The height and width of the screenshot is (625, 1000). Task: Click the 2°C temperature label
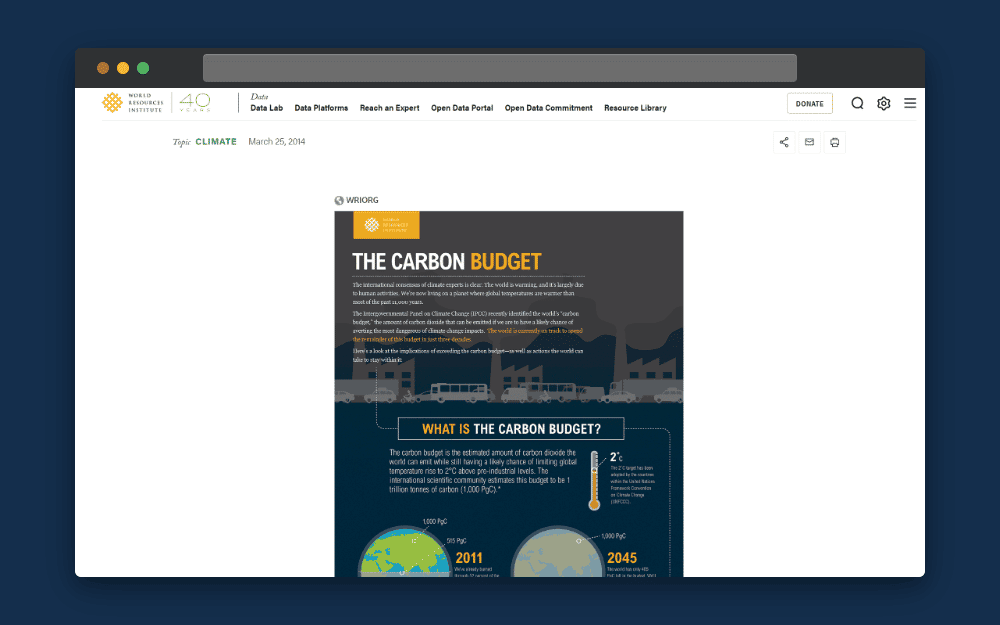point(616,457)
